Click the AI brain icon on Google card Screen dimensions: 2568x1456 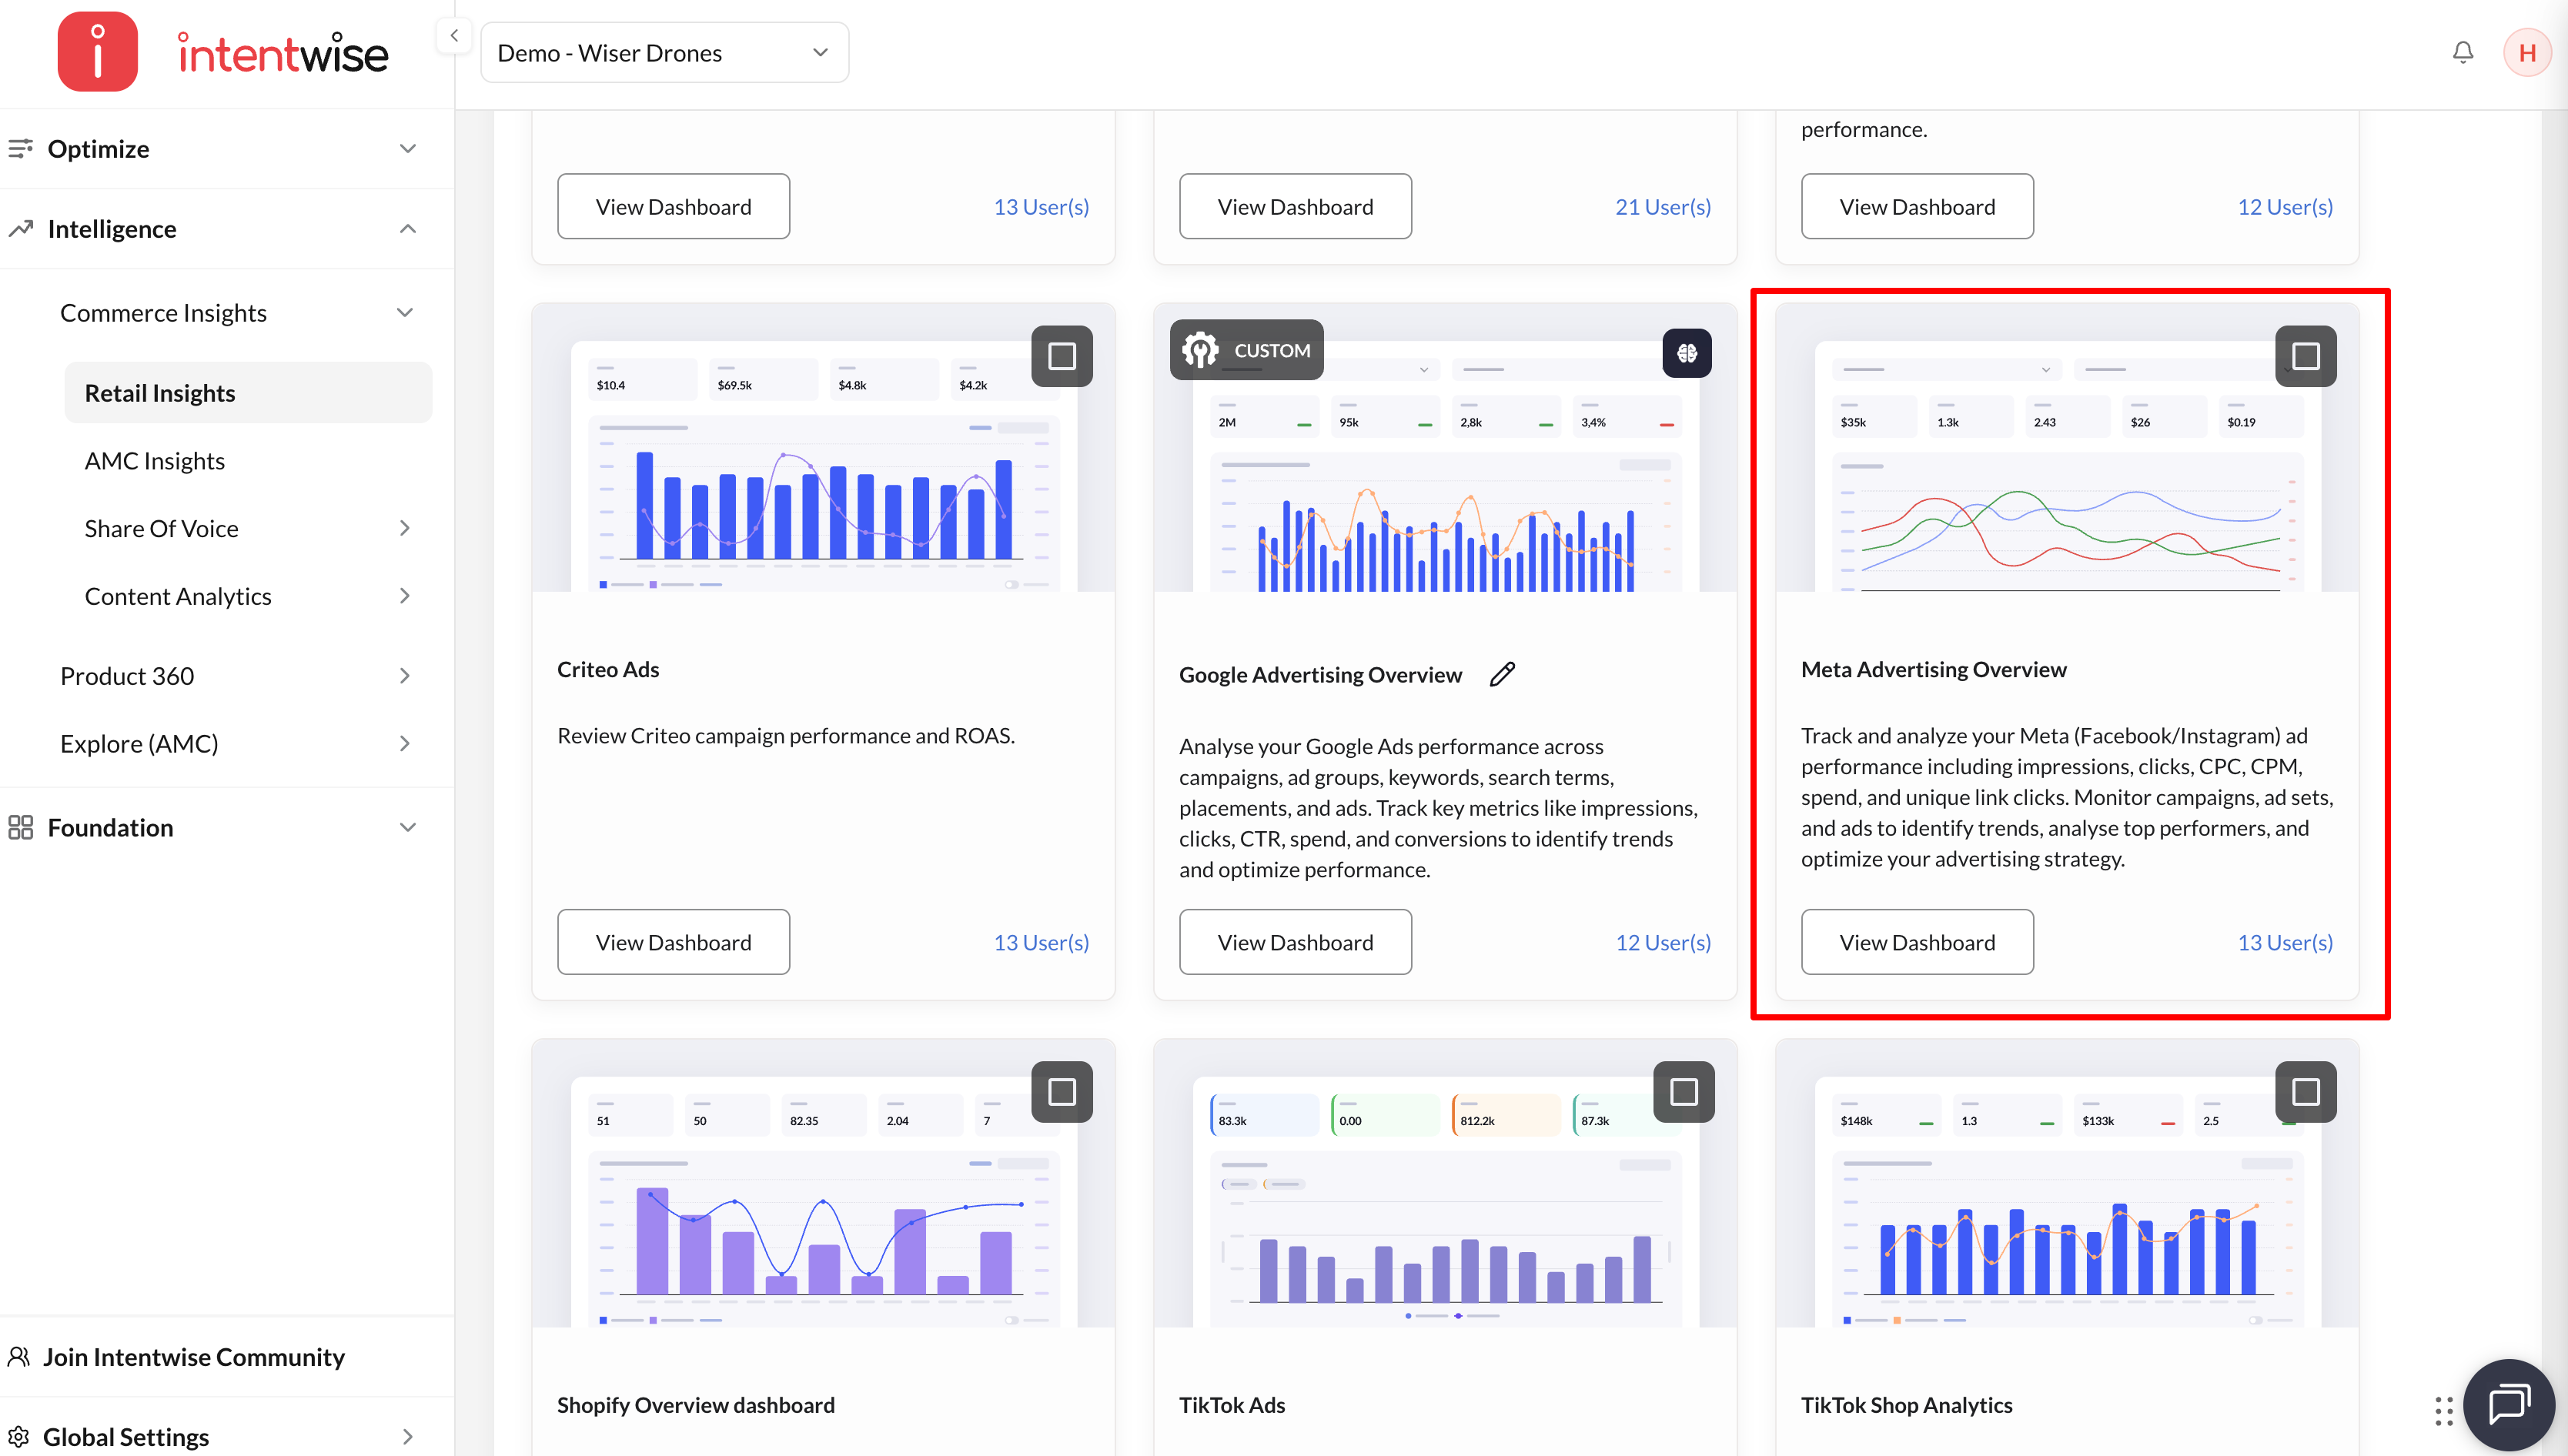[1687, 353]
